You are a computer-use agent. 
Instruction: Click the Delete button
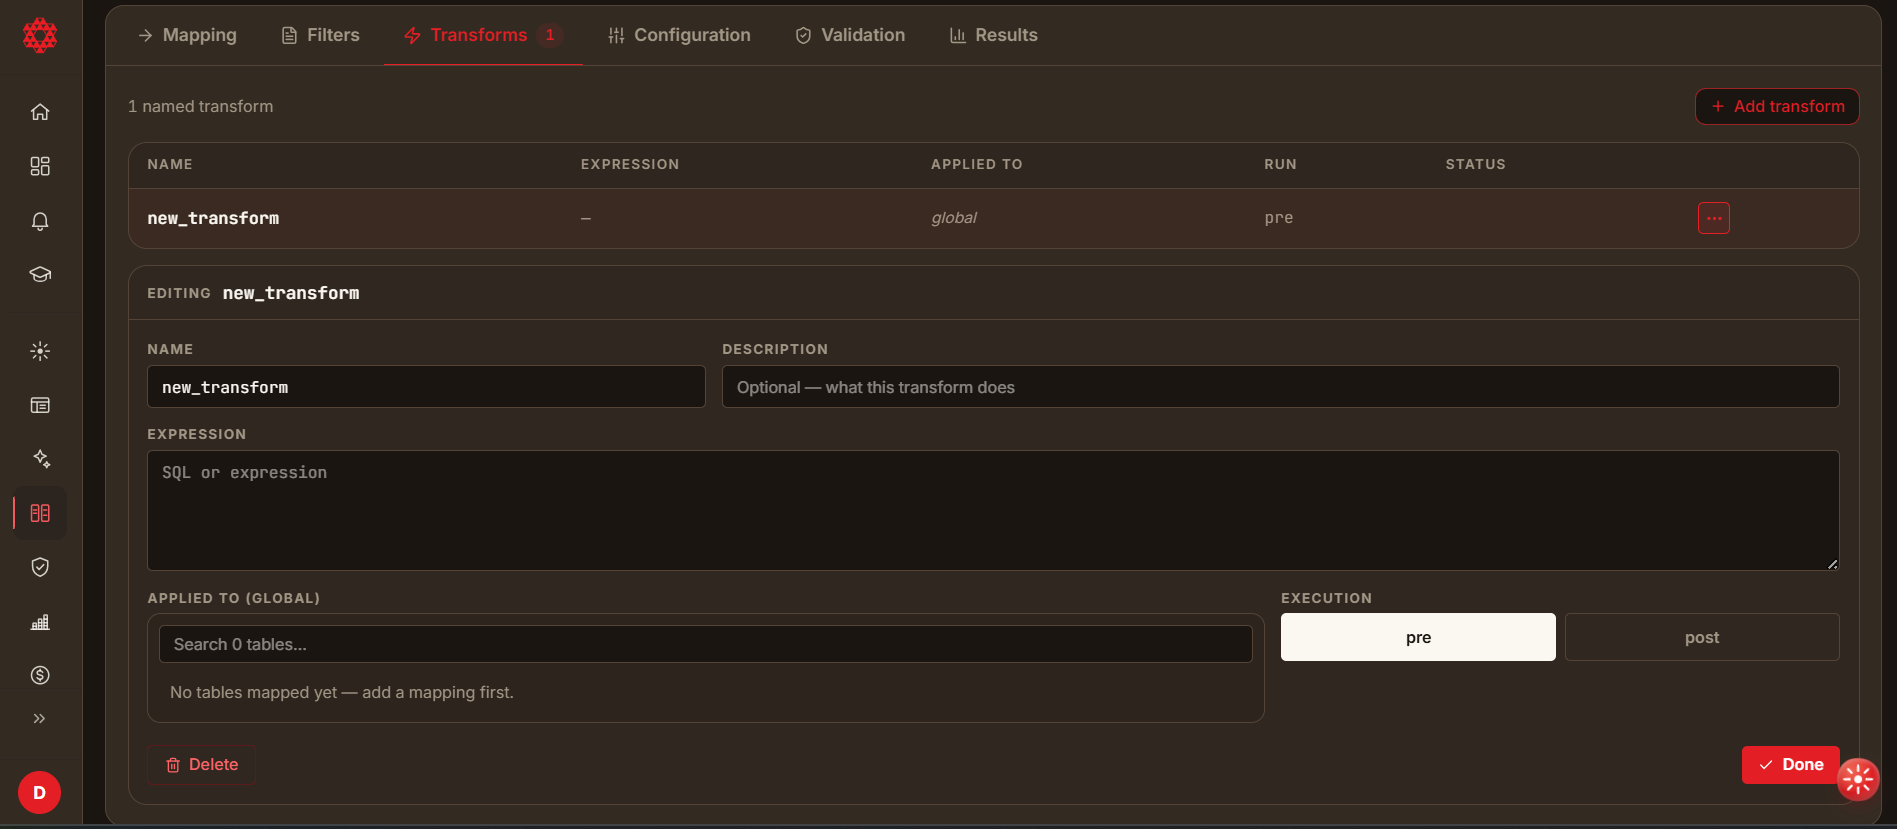(201, 765)
